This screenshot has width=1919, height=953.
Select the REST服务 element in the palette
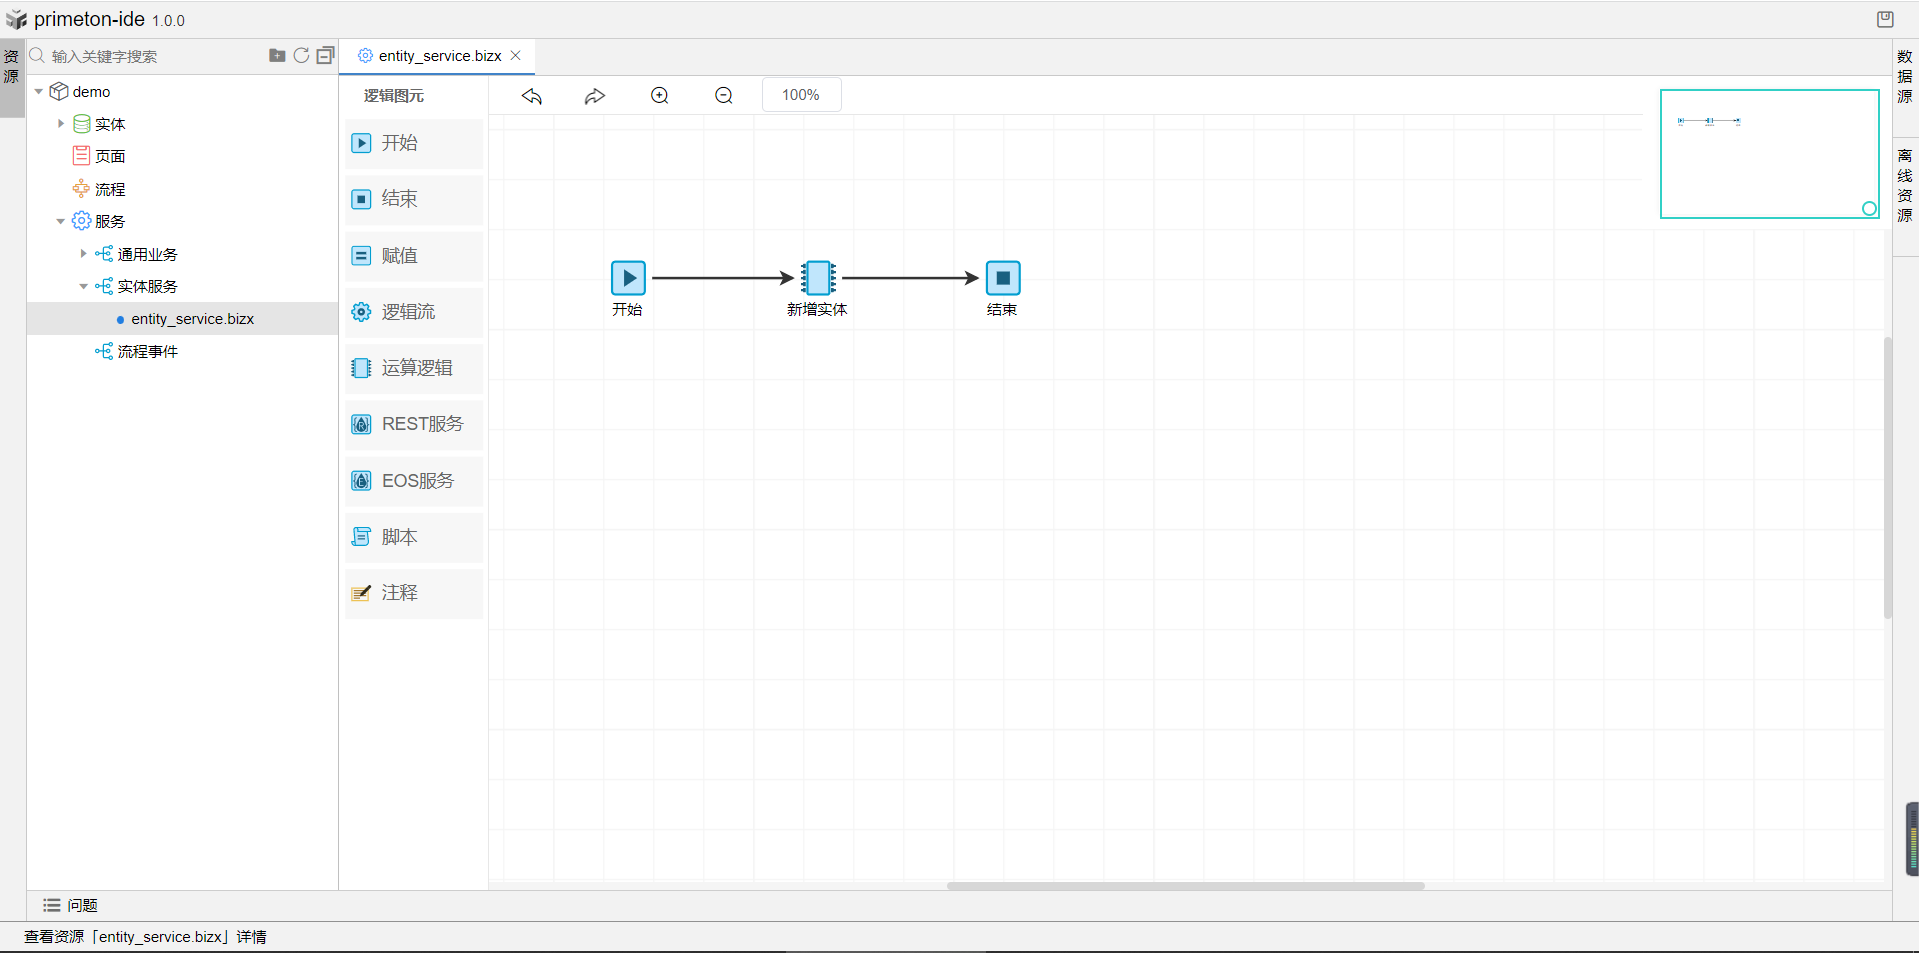[x=414, y=424]
